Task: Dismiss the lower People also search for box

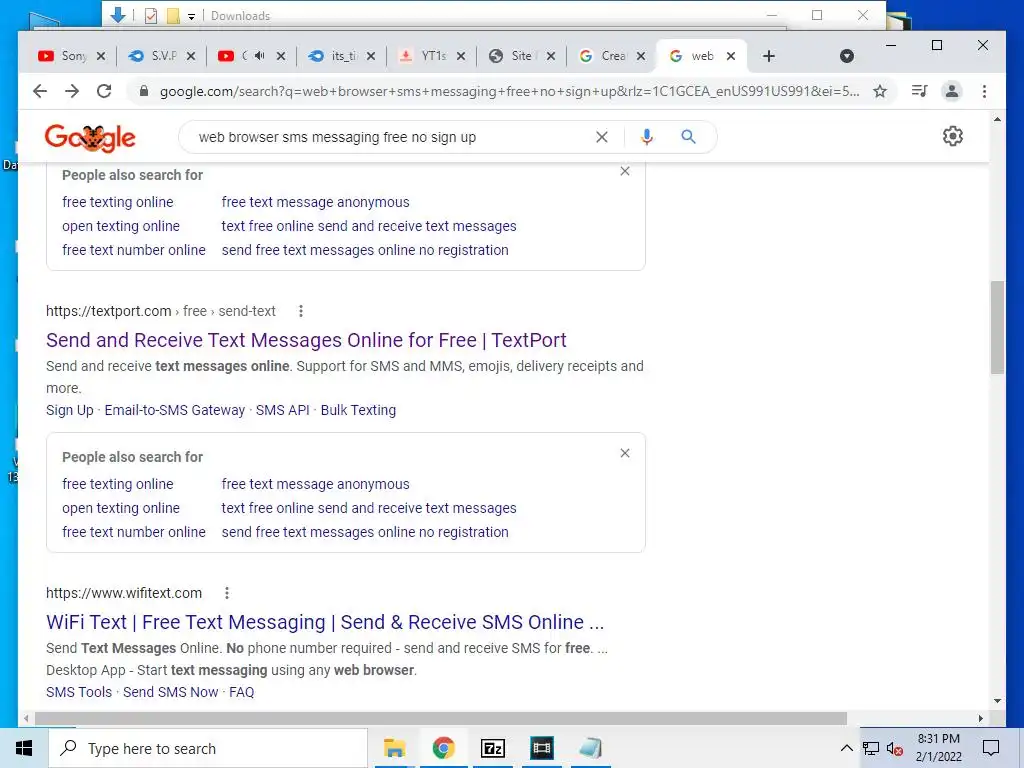Action: pyautogui.click(x=625, y=453)
